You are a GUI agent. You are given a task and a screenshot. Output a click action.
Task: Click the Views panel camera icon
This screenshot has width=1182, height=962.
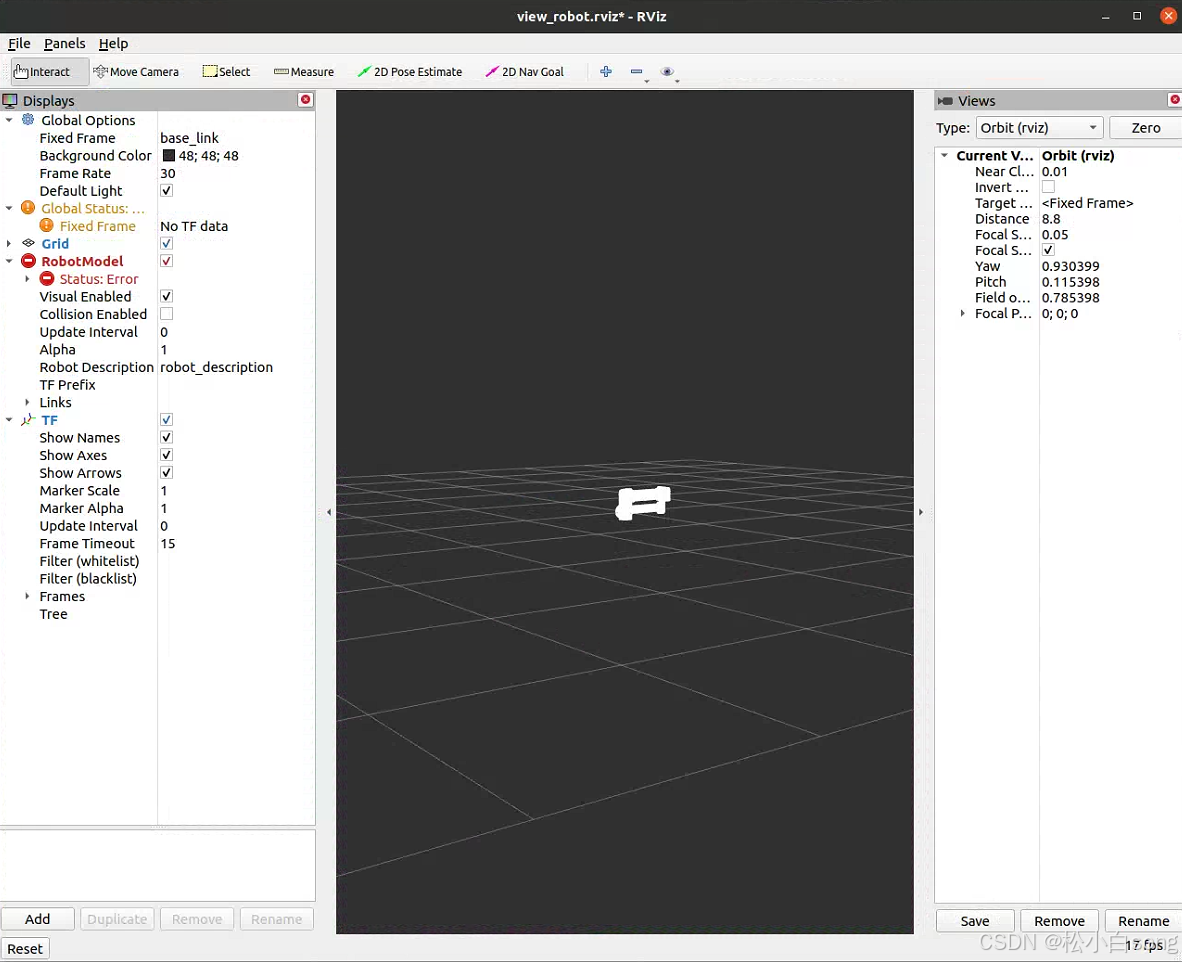945,100
